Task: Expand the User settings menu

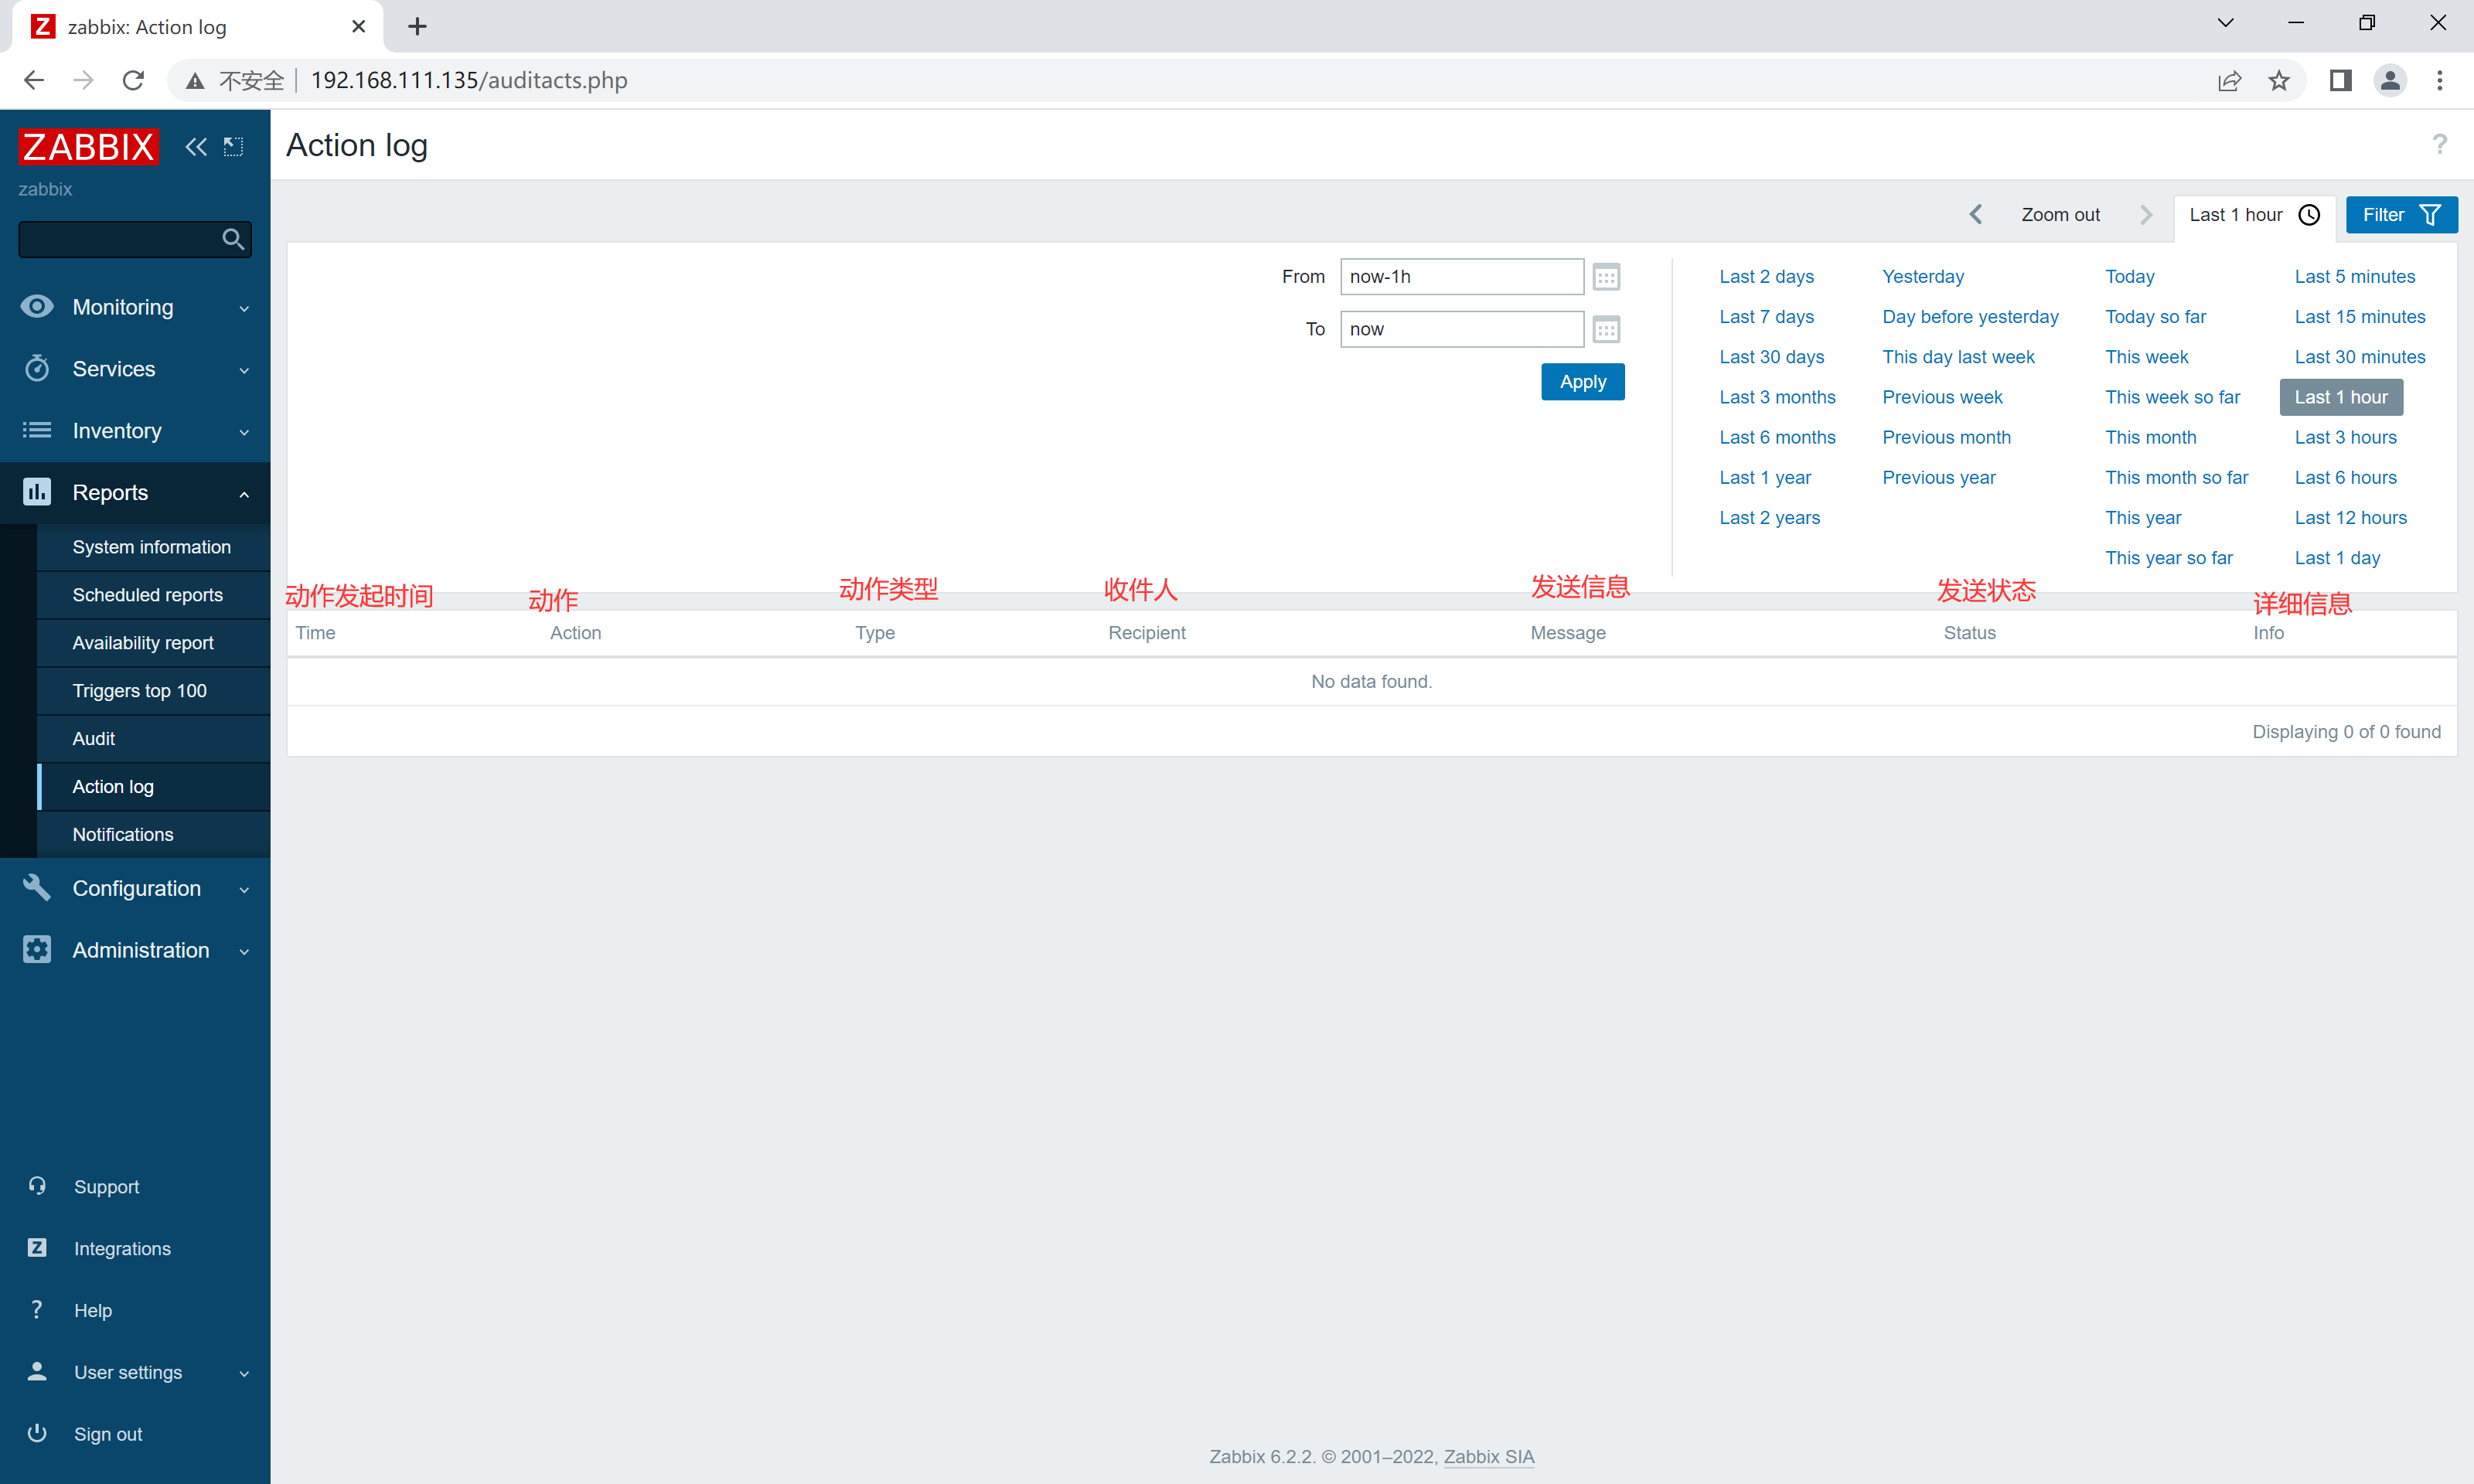Action: coord(135,1372)
